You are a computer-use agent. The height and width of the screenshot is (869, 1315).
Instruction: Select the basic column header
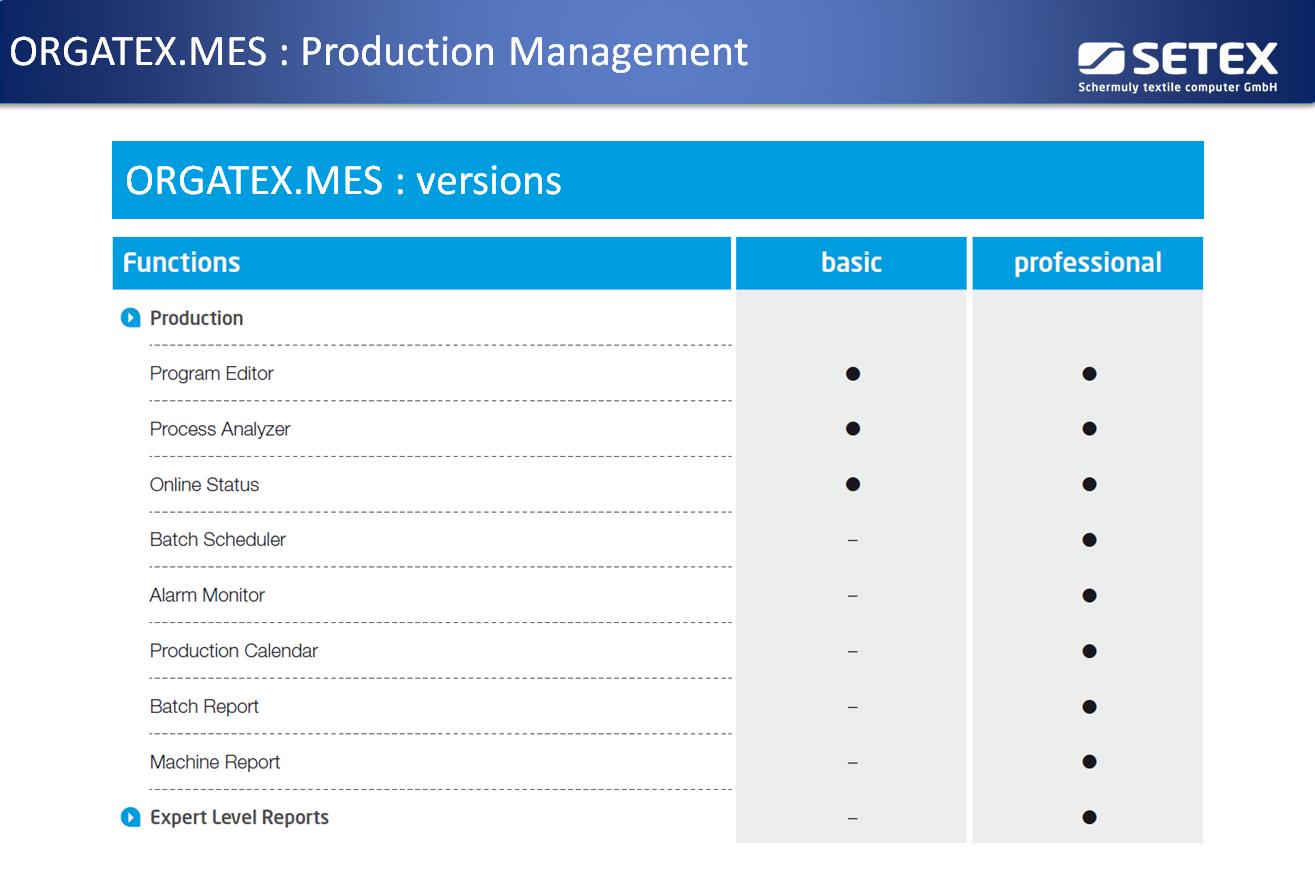[x=851, y=263]
